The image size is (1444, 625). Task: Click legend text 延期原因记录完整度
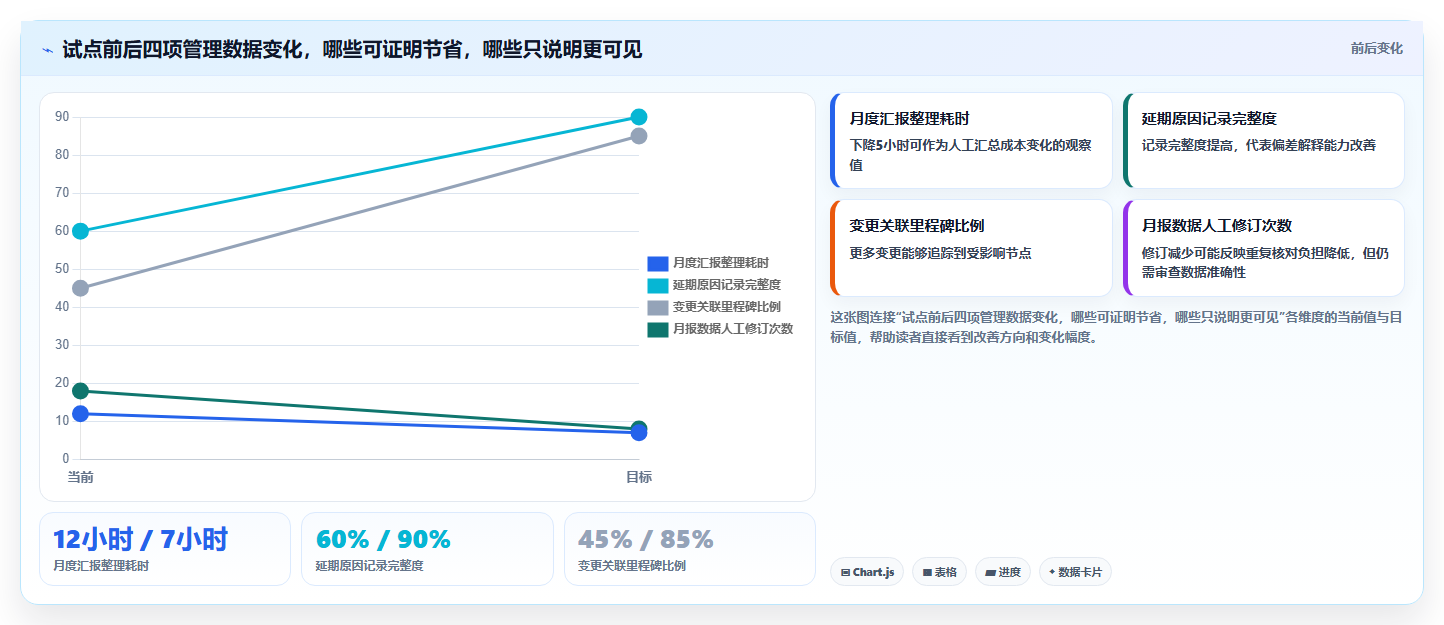coord(727,285)
